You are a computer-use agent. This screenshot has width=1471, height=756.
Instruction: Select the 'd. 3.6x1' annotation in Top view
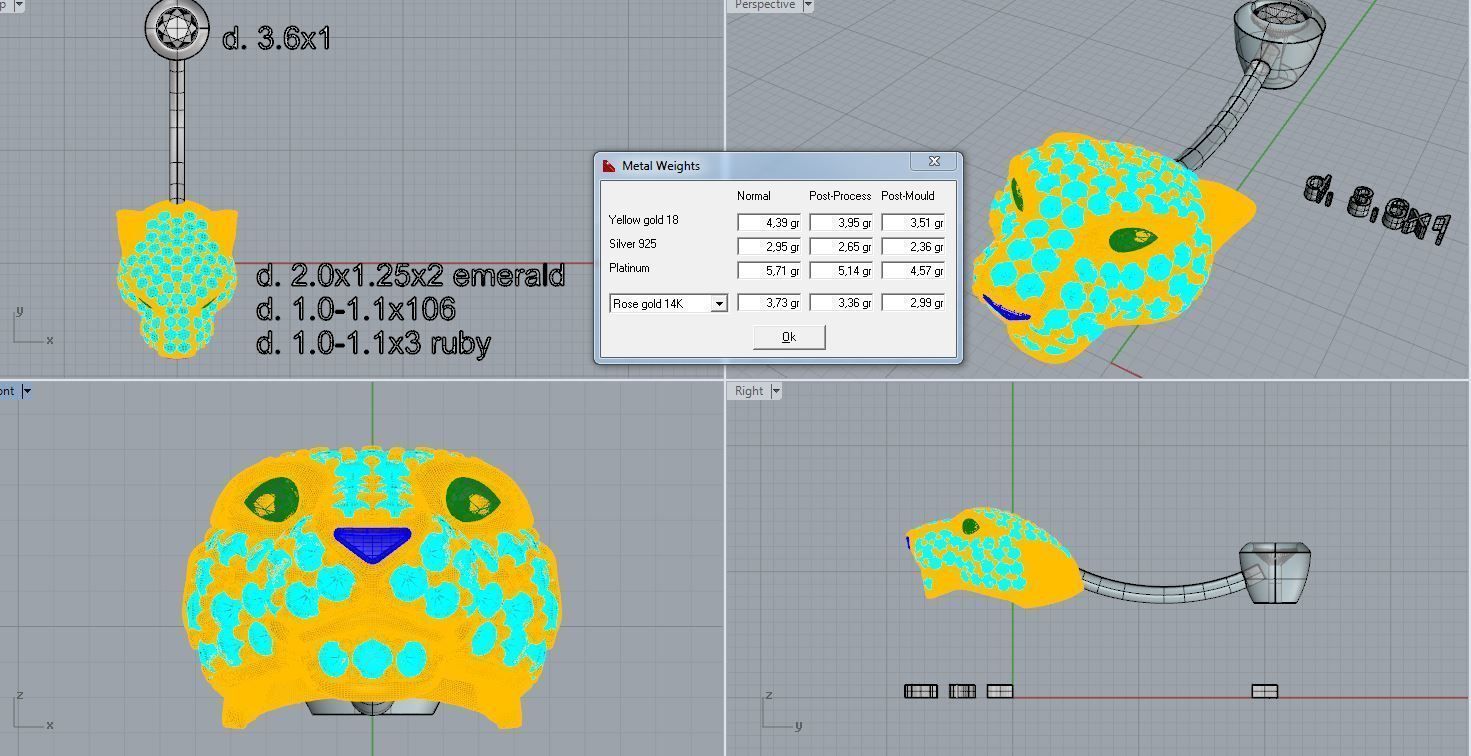coord(276,39)
